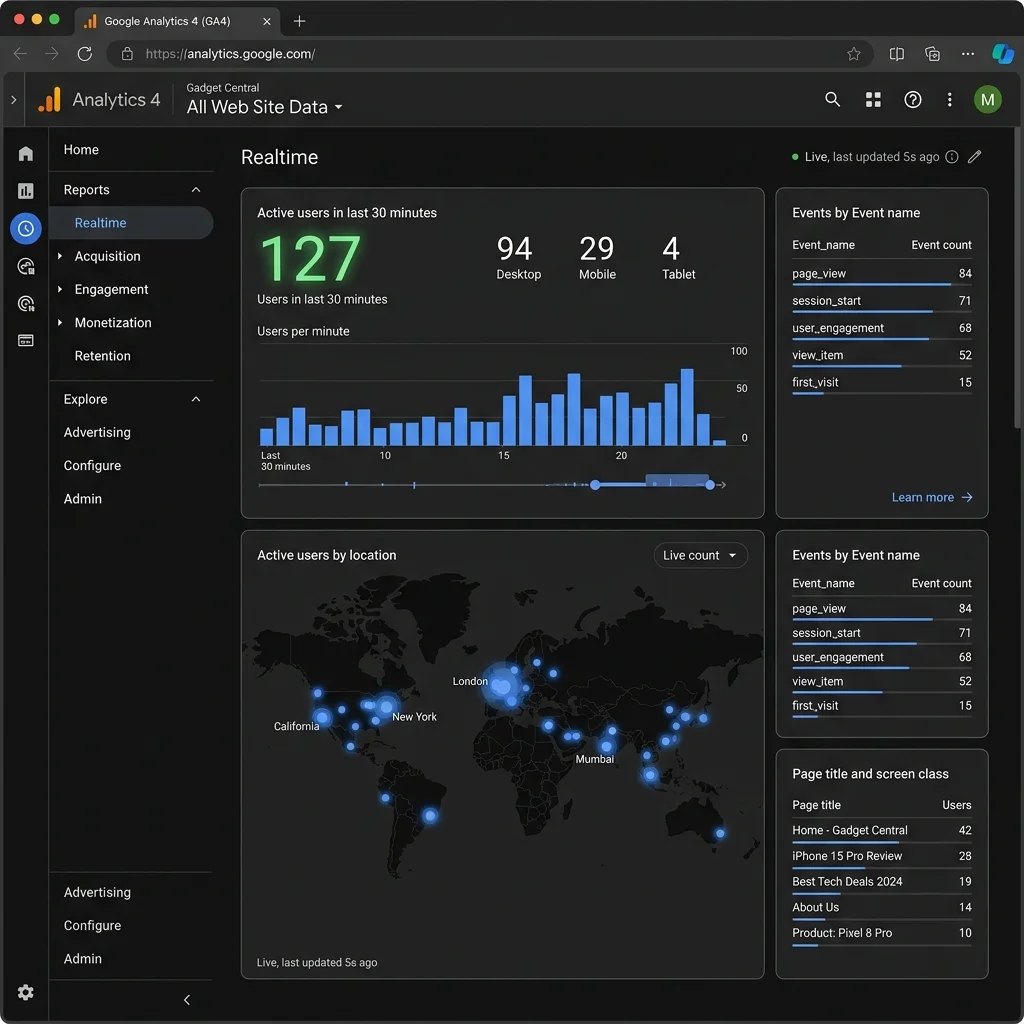Click right handle of timeline range slider
This screenshot has width=1024, height=1024.
click(710, 485)
